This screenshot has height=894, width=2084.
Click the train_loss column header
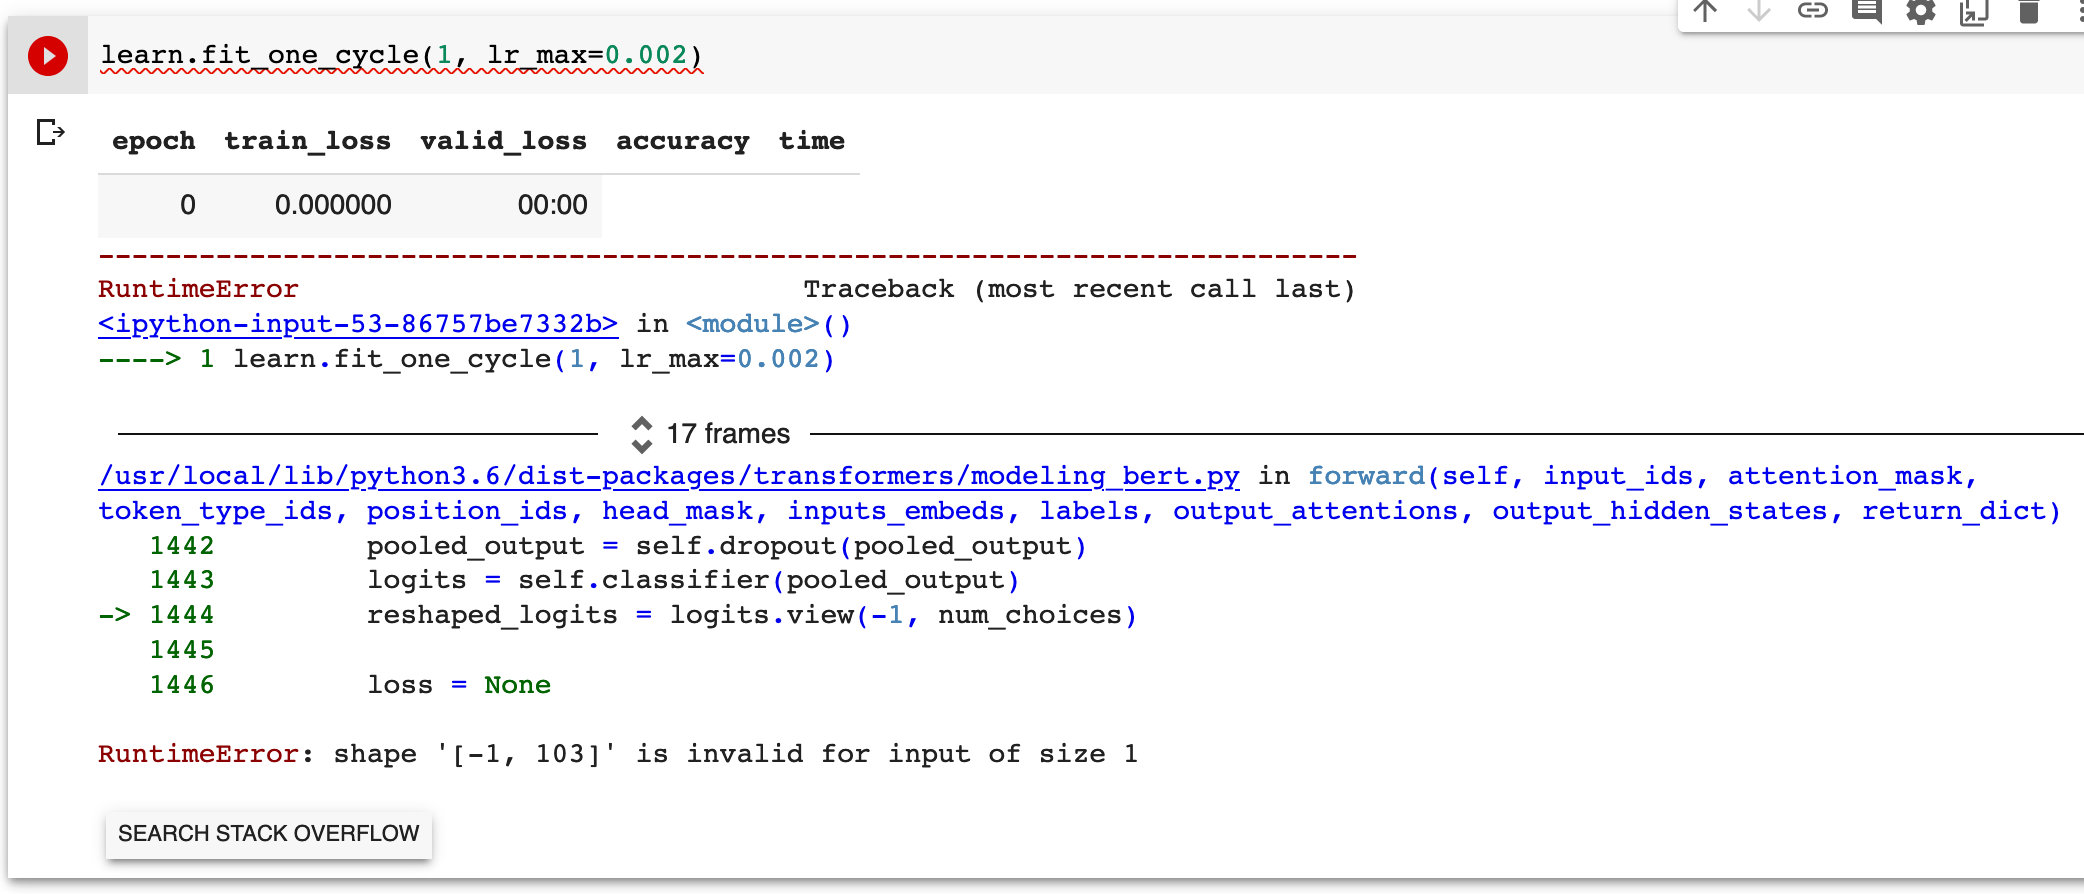(x=307, y=141)
